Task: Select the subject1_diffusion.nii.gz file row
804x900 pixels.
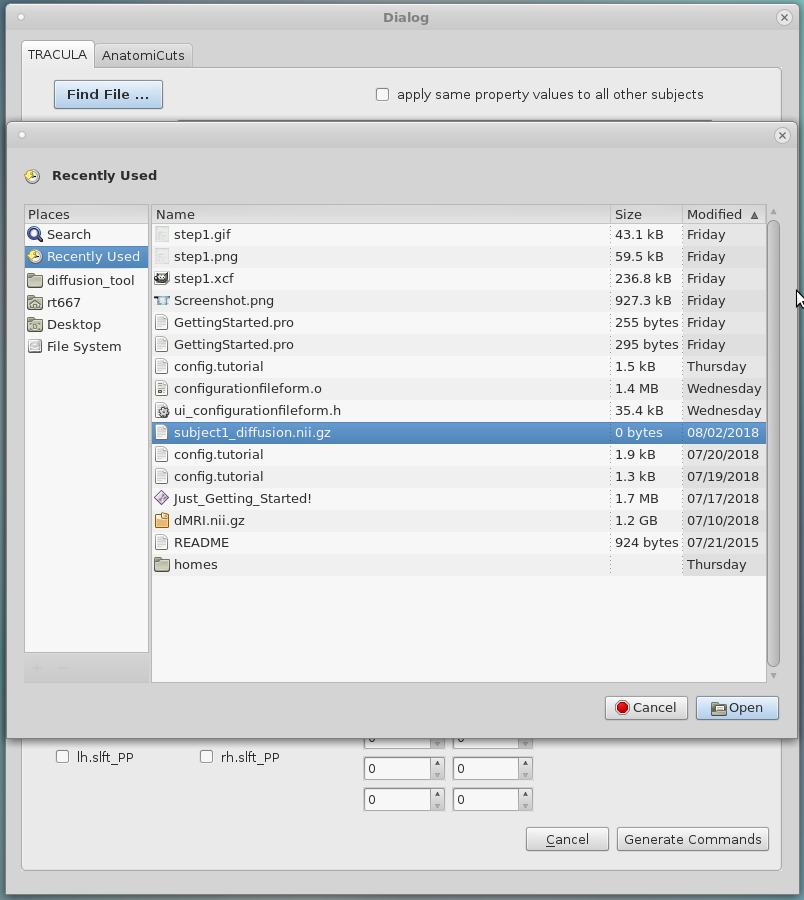Action: 380,433
